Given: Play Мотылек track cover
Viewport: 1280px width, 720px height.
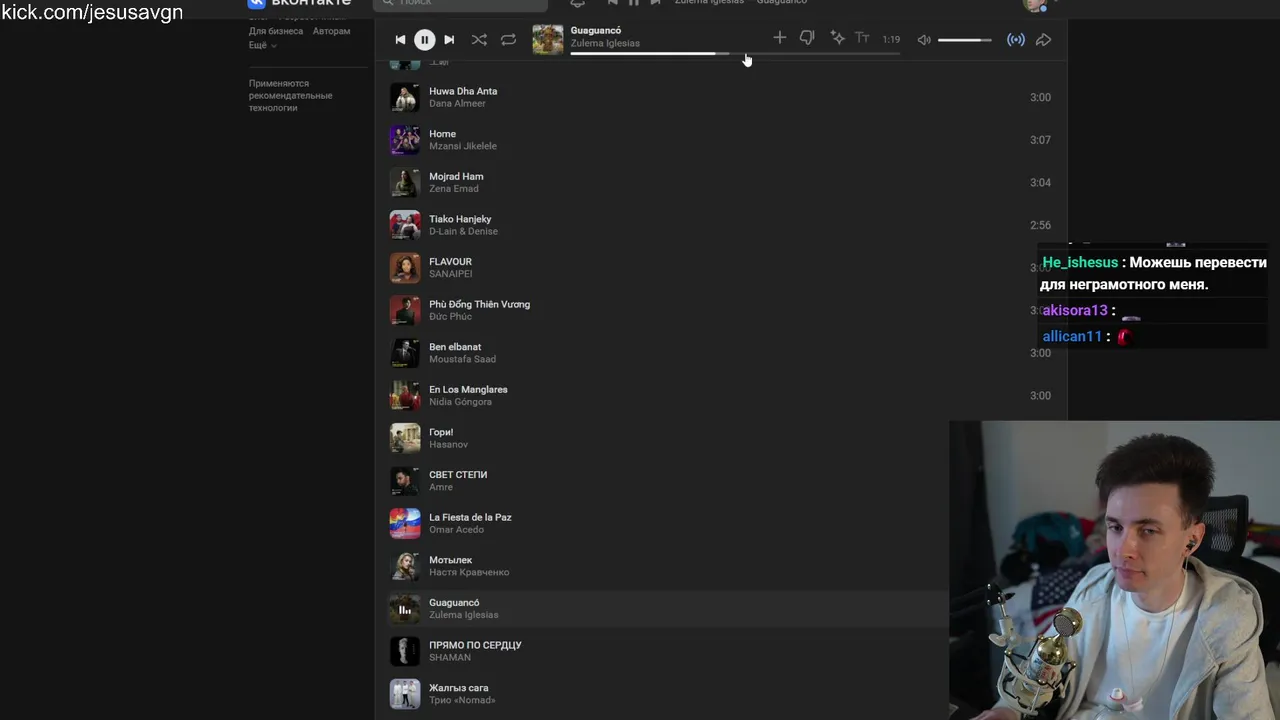Looking at the screenshot, I should 405,566.
